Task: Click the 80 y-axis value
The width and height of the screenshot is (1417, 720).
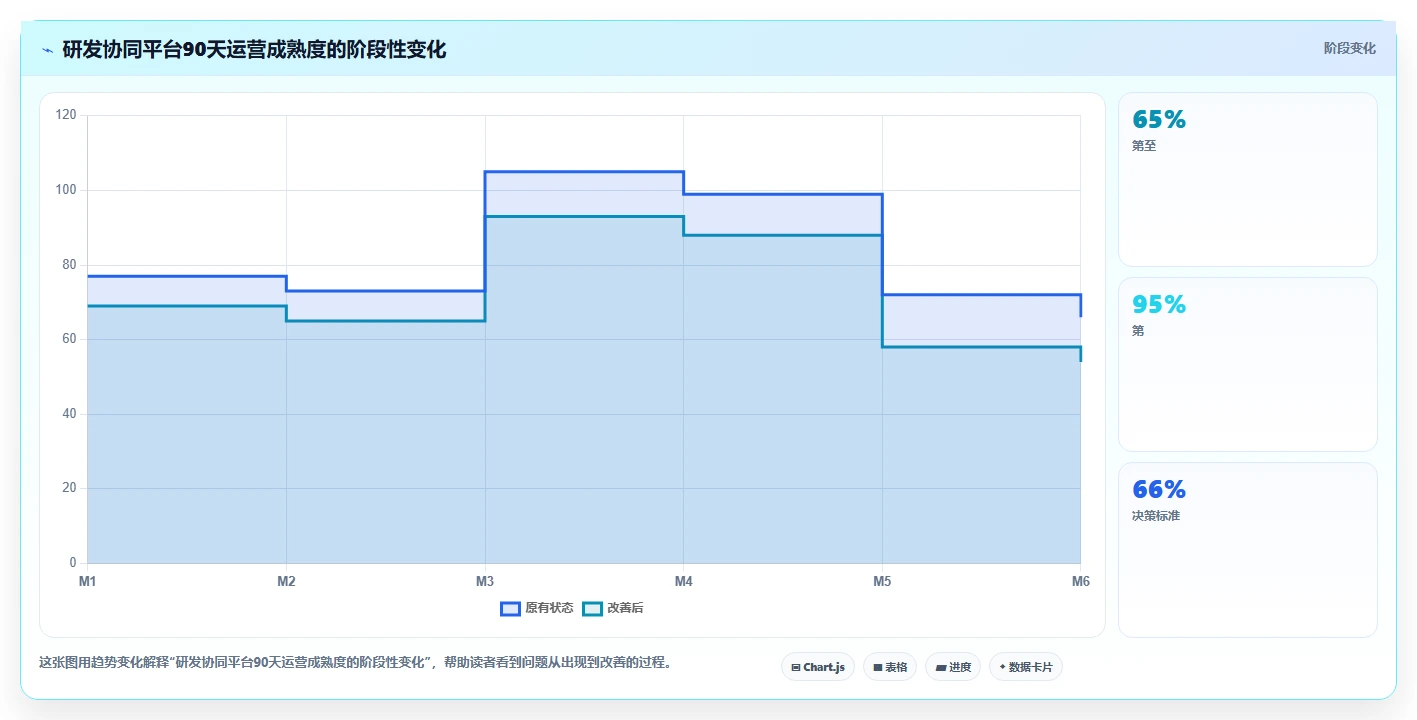Action: (69, 265)
